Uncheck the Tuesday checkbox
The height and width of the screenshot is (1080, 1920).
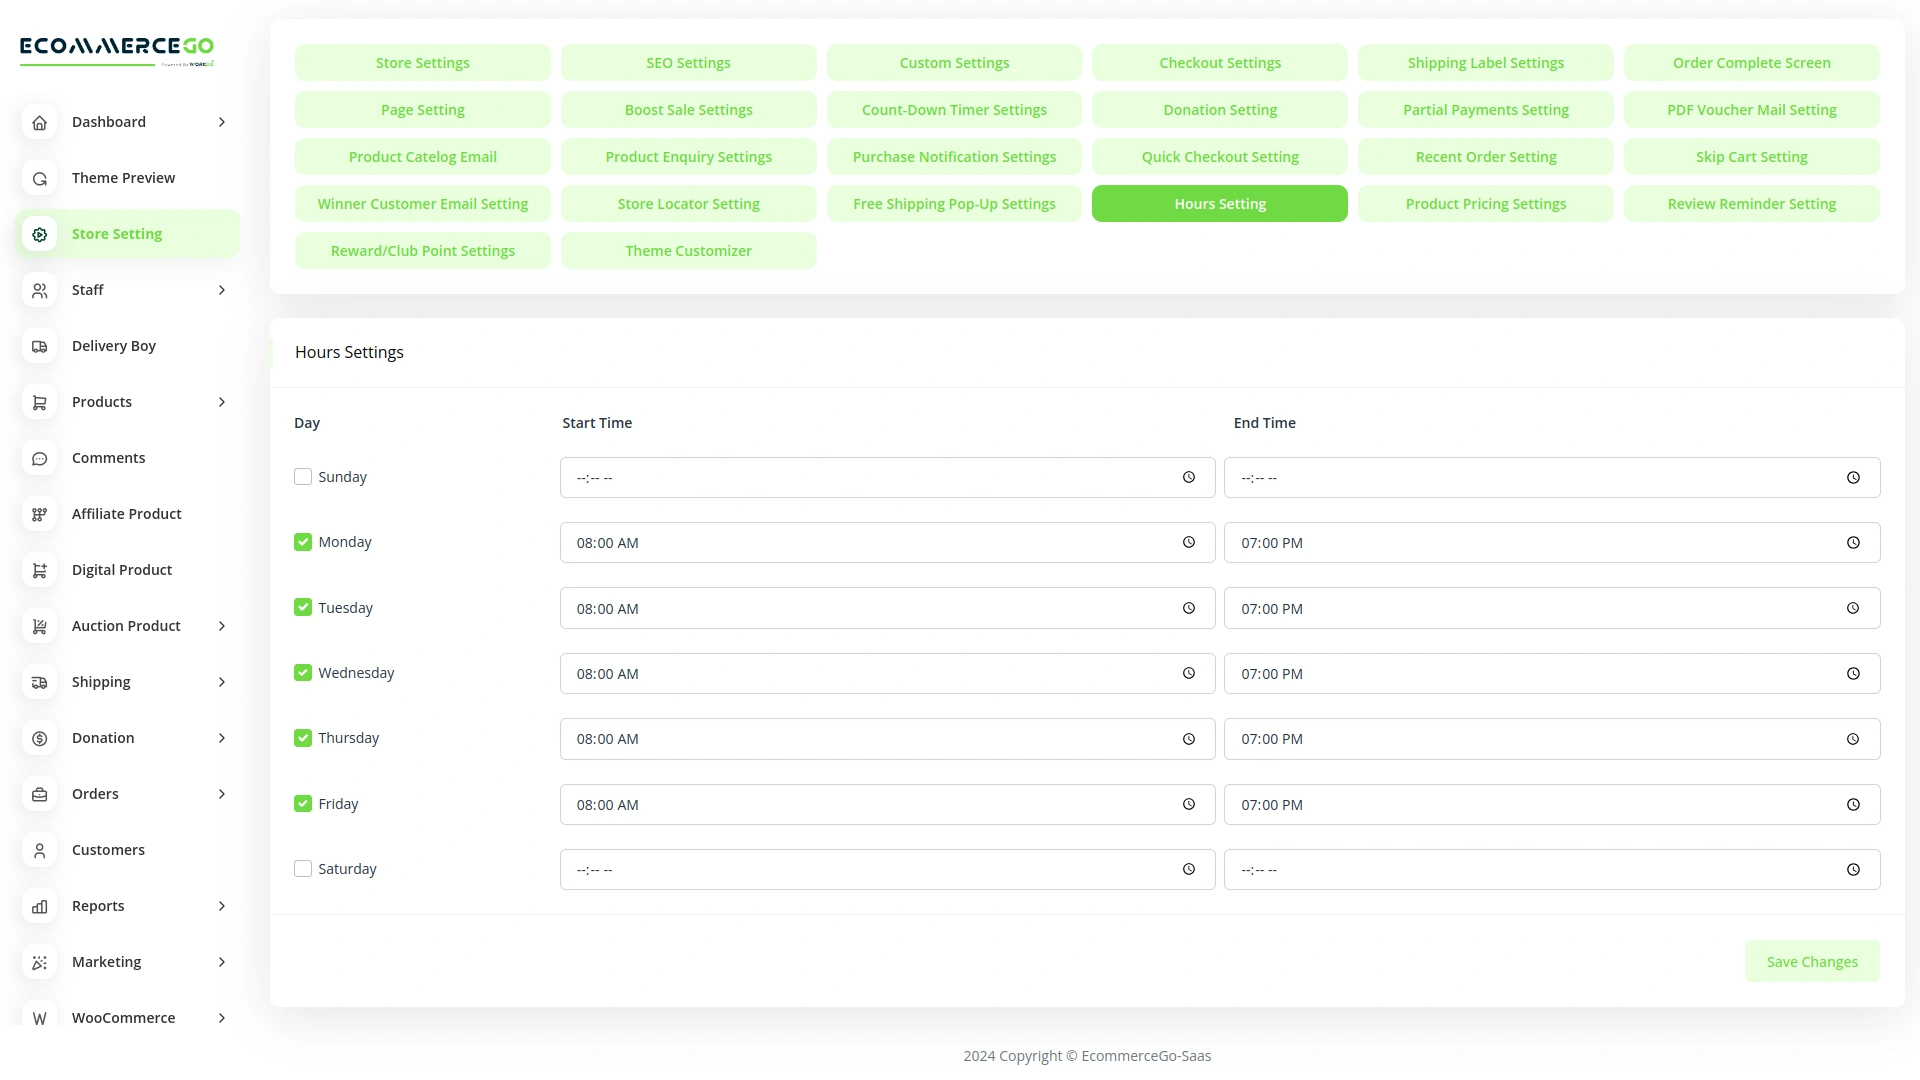point(302,607)
